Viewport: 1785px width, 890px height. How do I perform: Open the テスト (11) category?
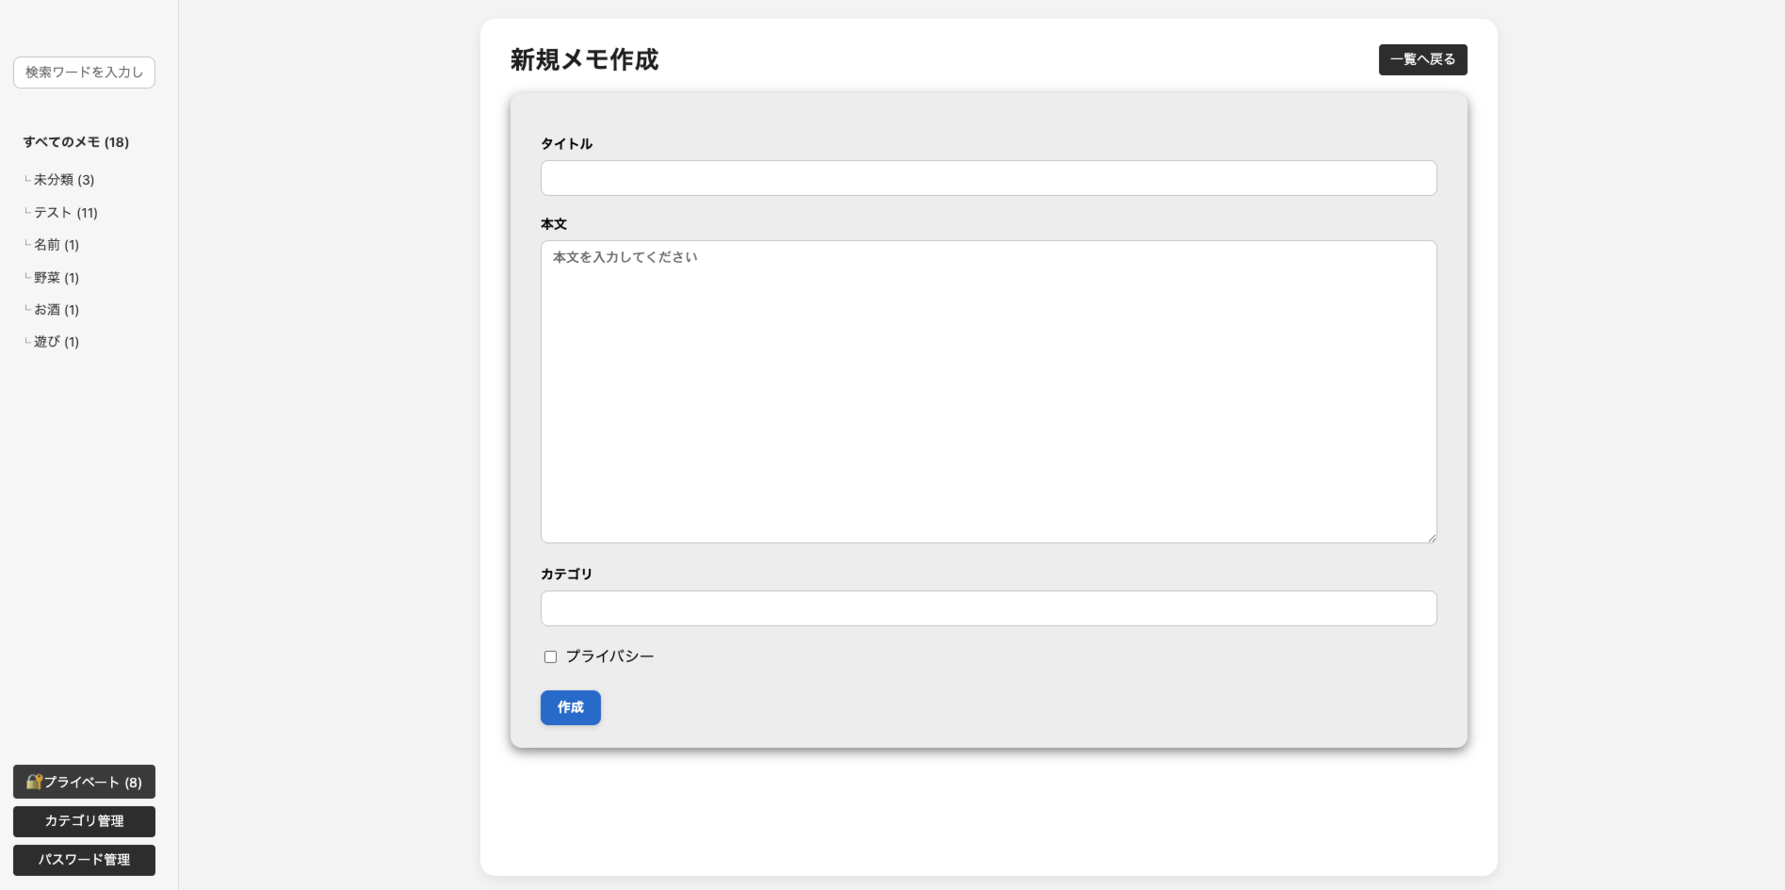(x=66, y=212)
